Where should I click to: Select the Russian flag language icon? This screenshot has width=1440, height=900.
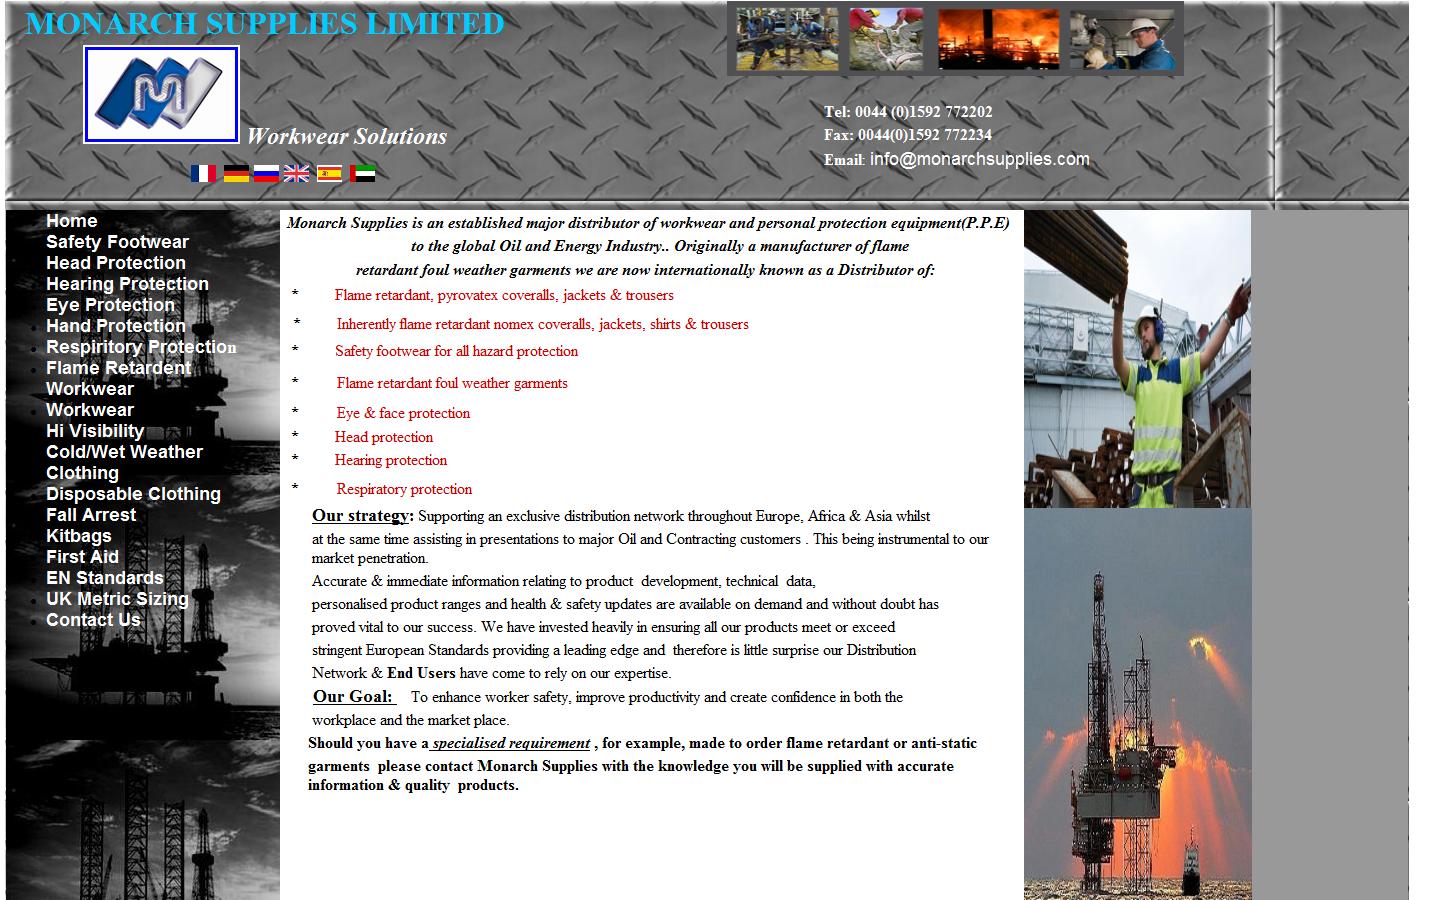266,173
